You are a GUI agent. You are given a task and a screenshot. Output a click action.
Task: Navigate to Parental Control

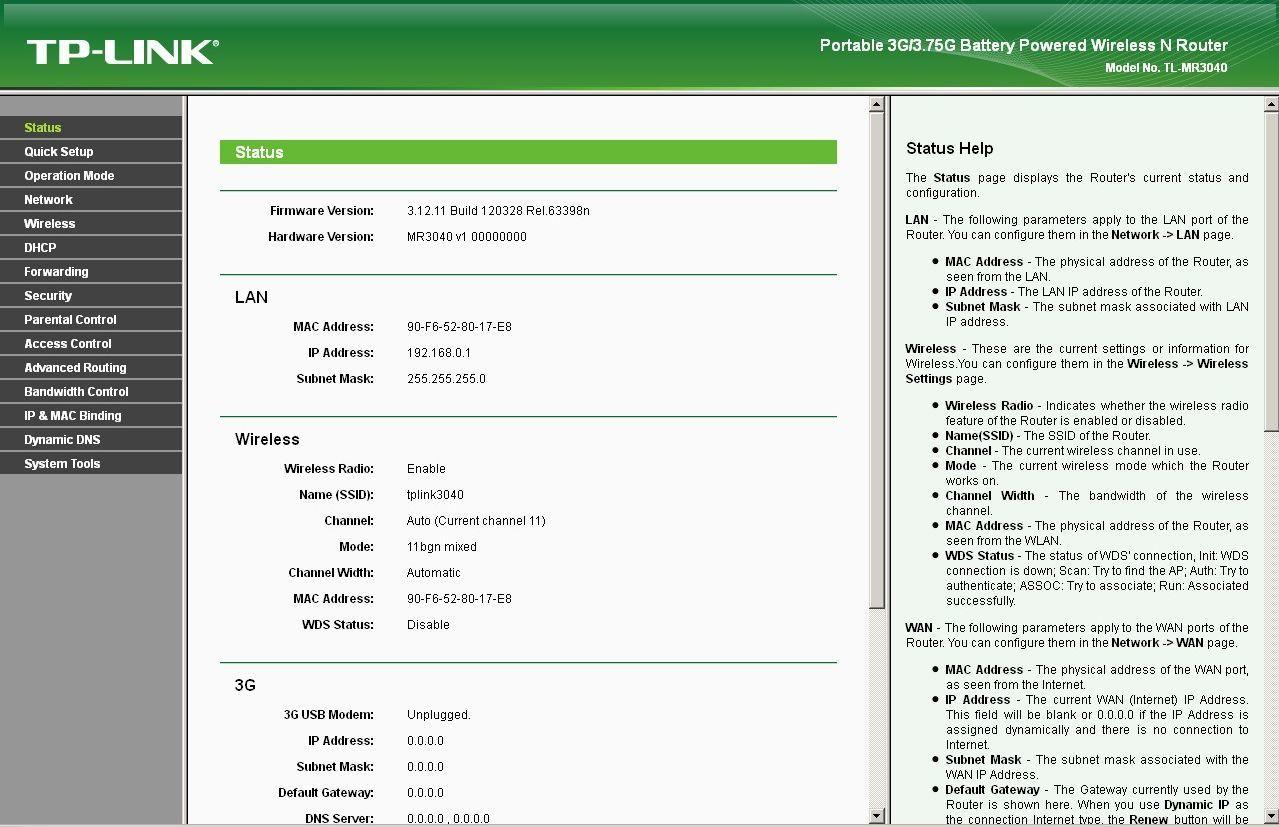[70, 320]
